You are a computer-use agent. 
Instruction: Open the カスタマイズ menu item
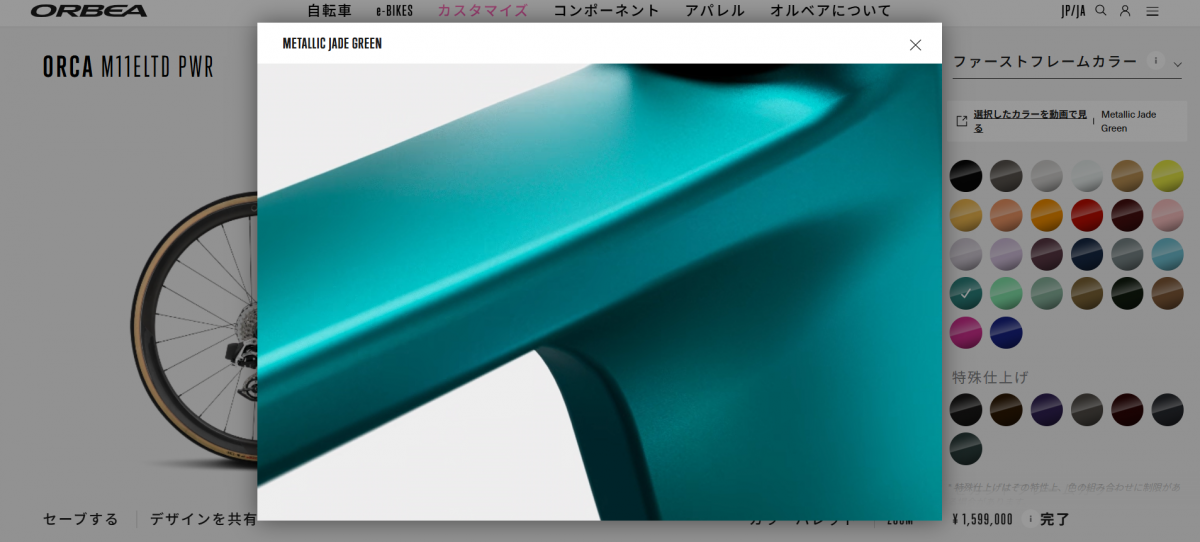pos(482,11)
